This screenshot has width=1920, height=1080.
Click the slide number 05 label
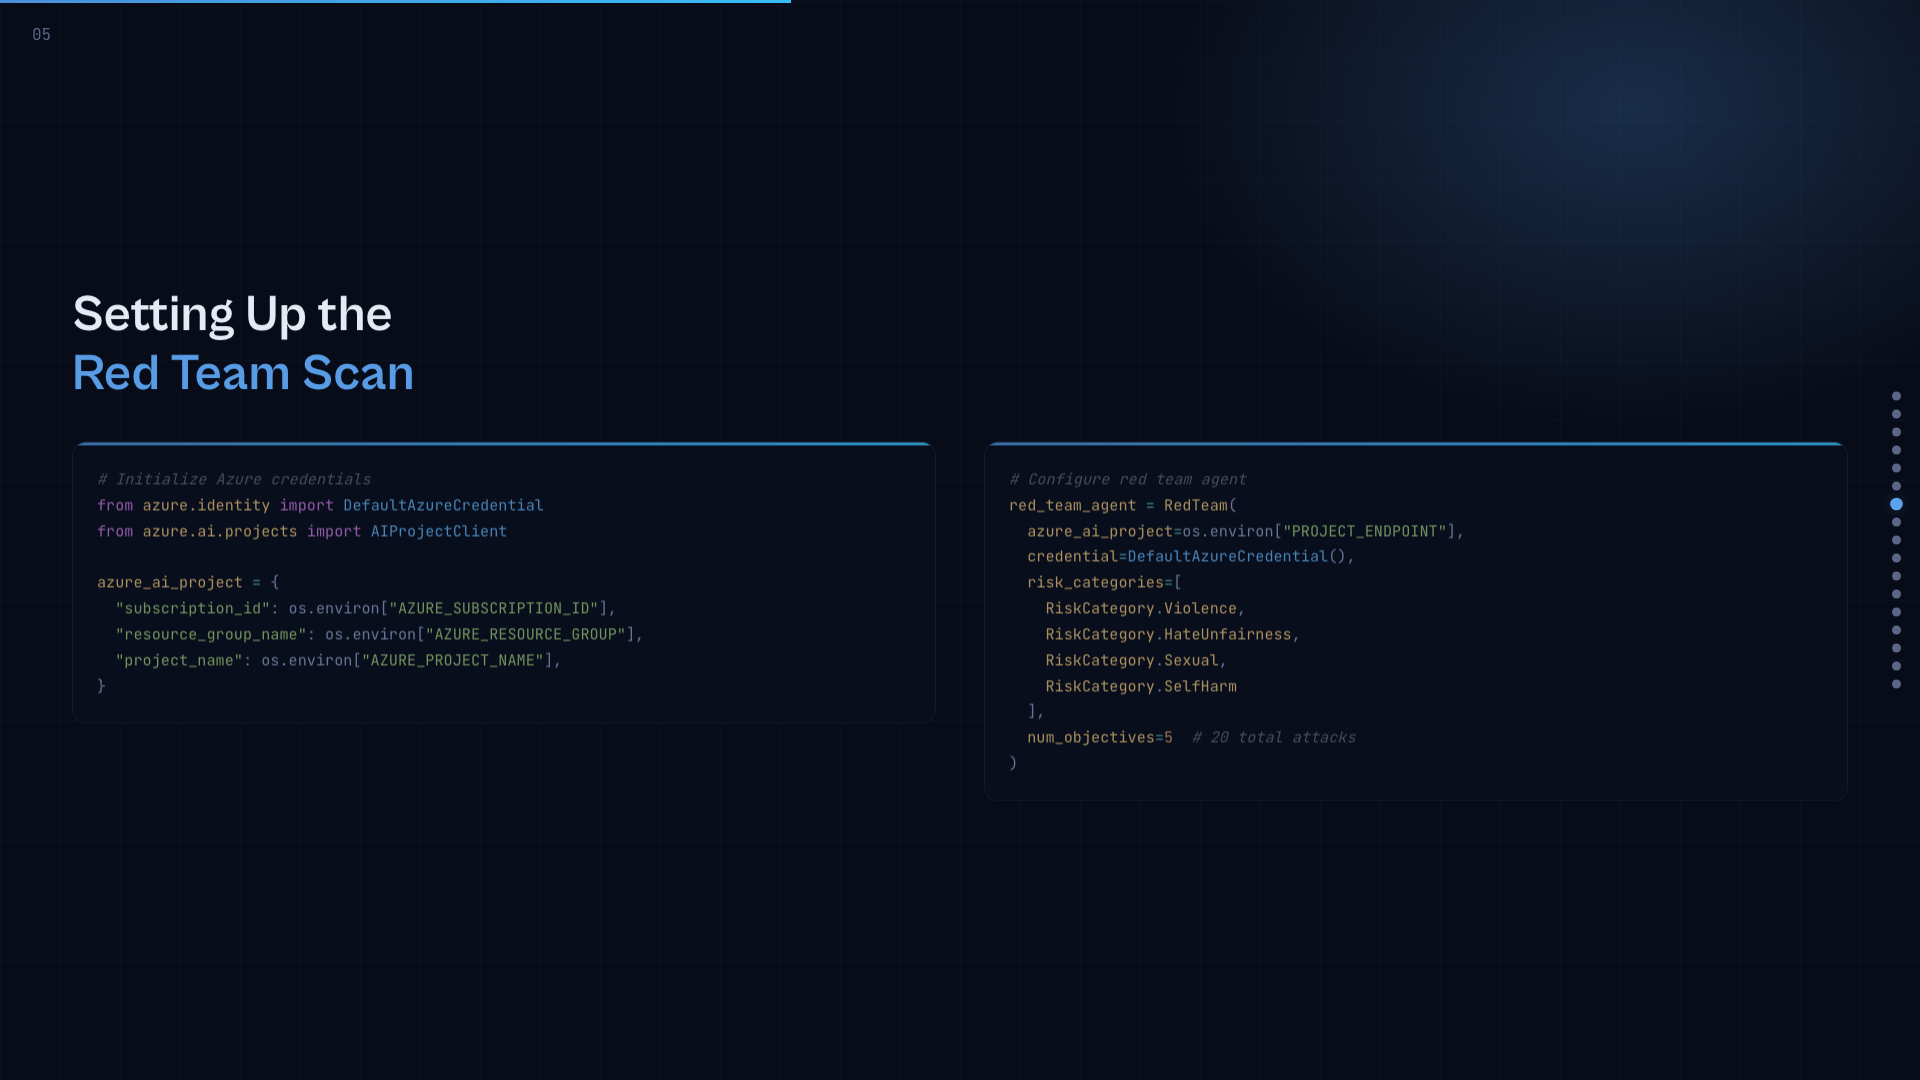click(41, 35)
